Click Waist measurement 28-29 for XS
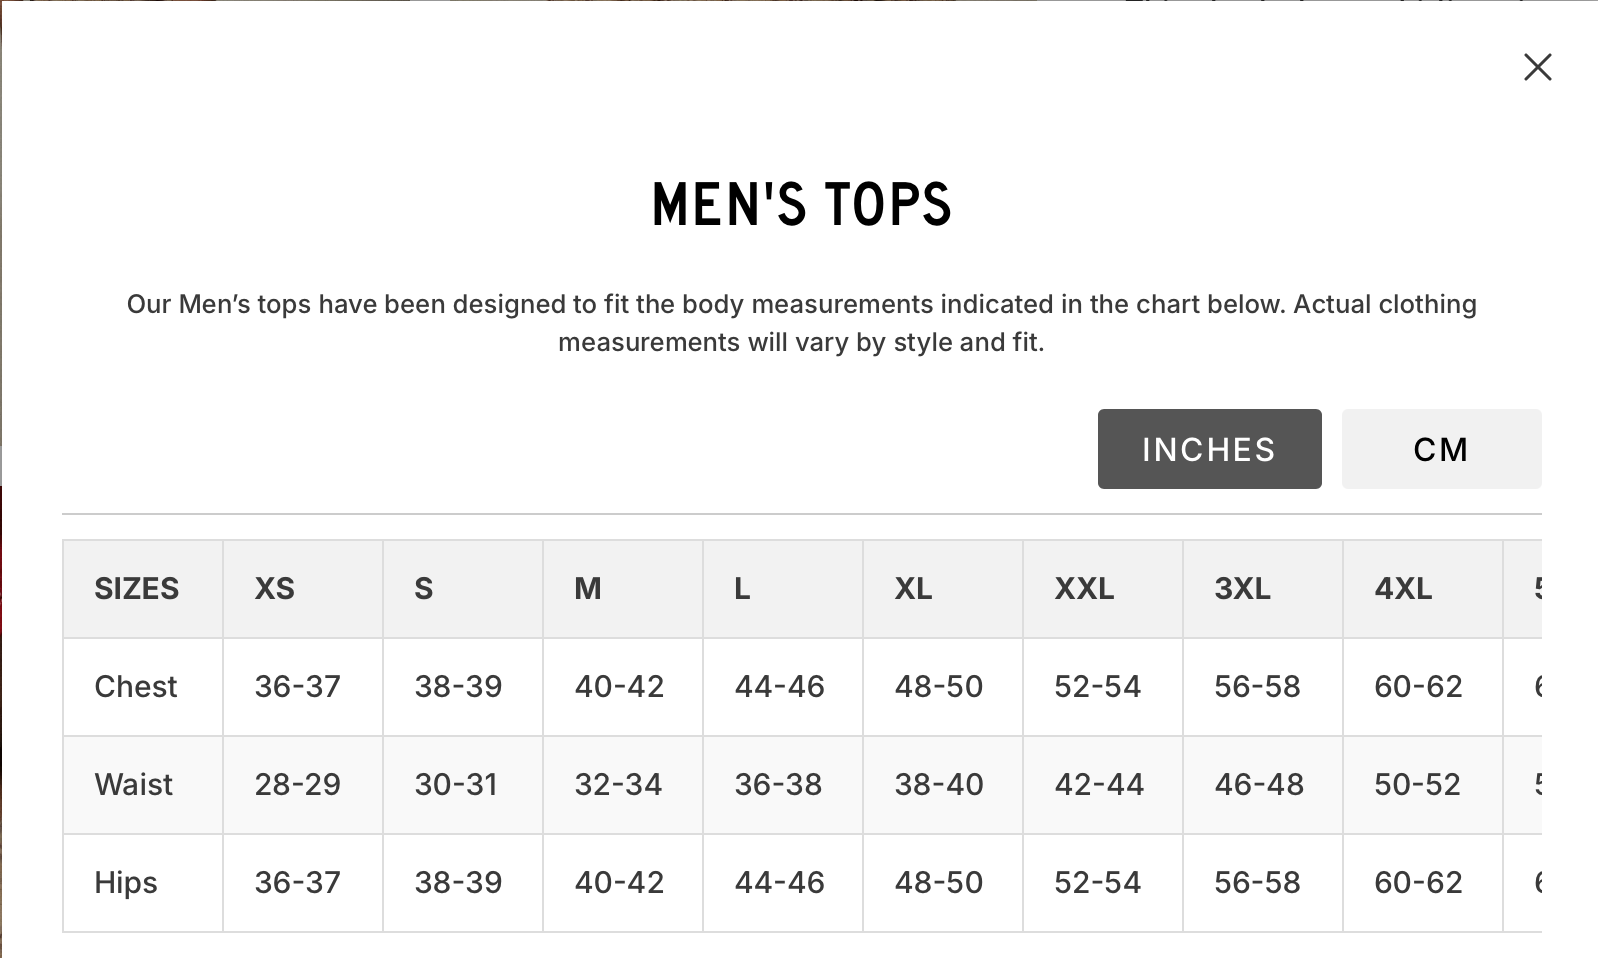Image resolution: width=1598 pixels, height=958 pixels. [x=298, y=784]
